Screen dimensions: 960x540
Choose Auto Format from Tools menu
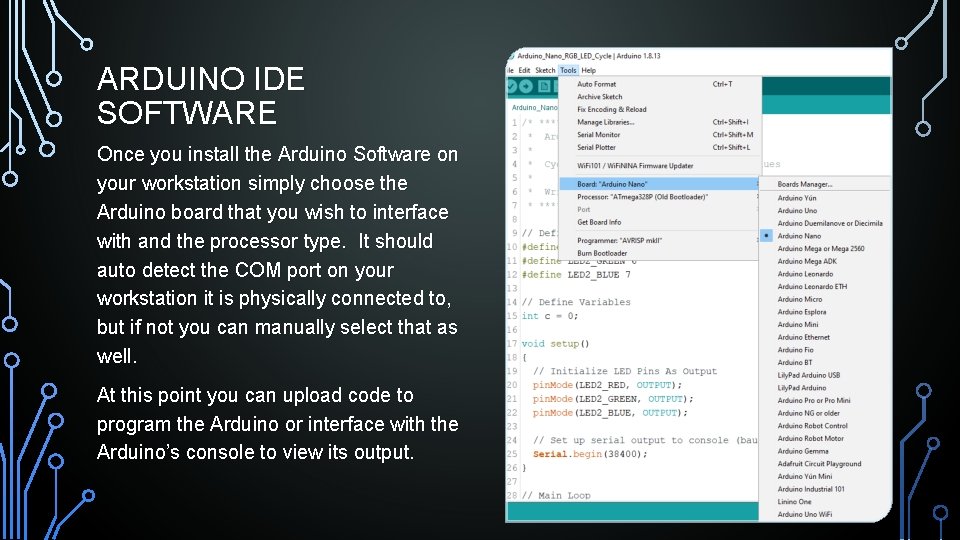tap(660, 84)
